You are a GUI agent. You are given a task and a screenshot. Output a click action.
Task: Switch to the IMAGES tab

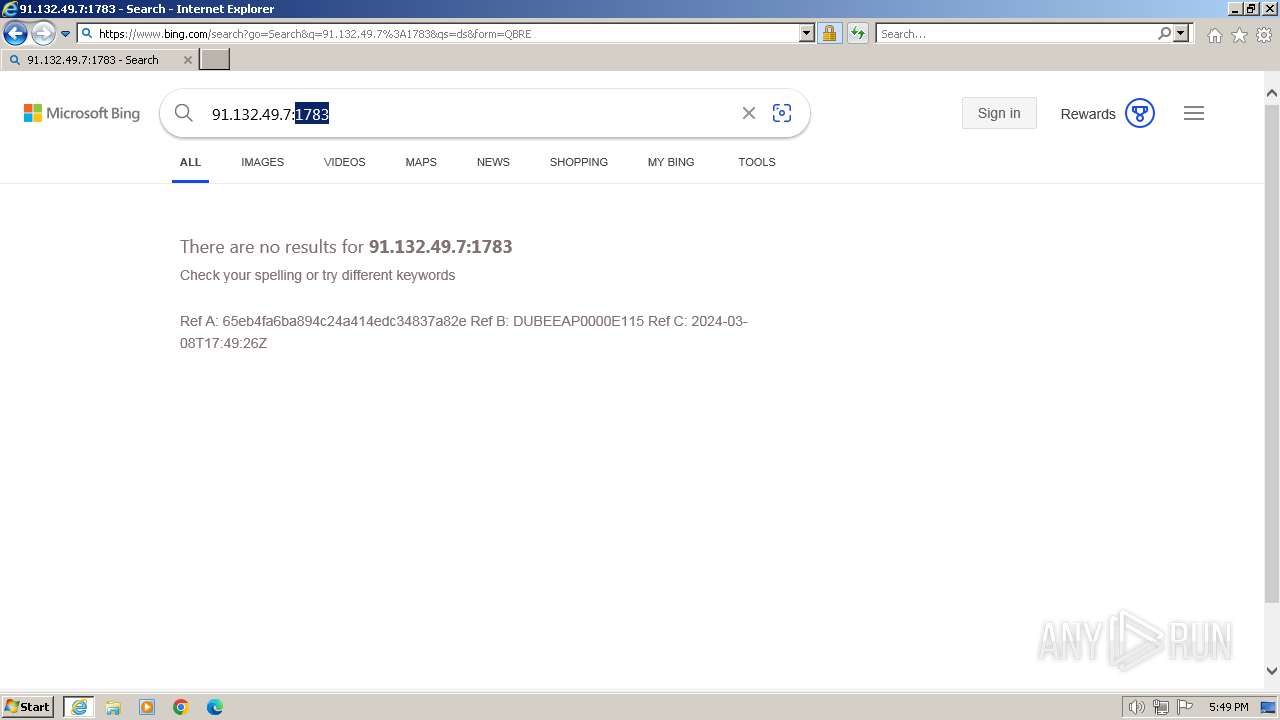tap(262, 162)
